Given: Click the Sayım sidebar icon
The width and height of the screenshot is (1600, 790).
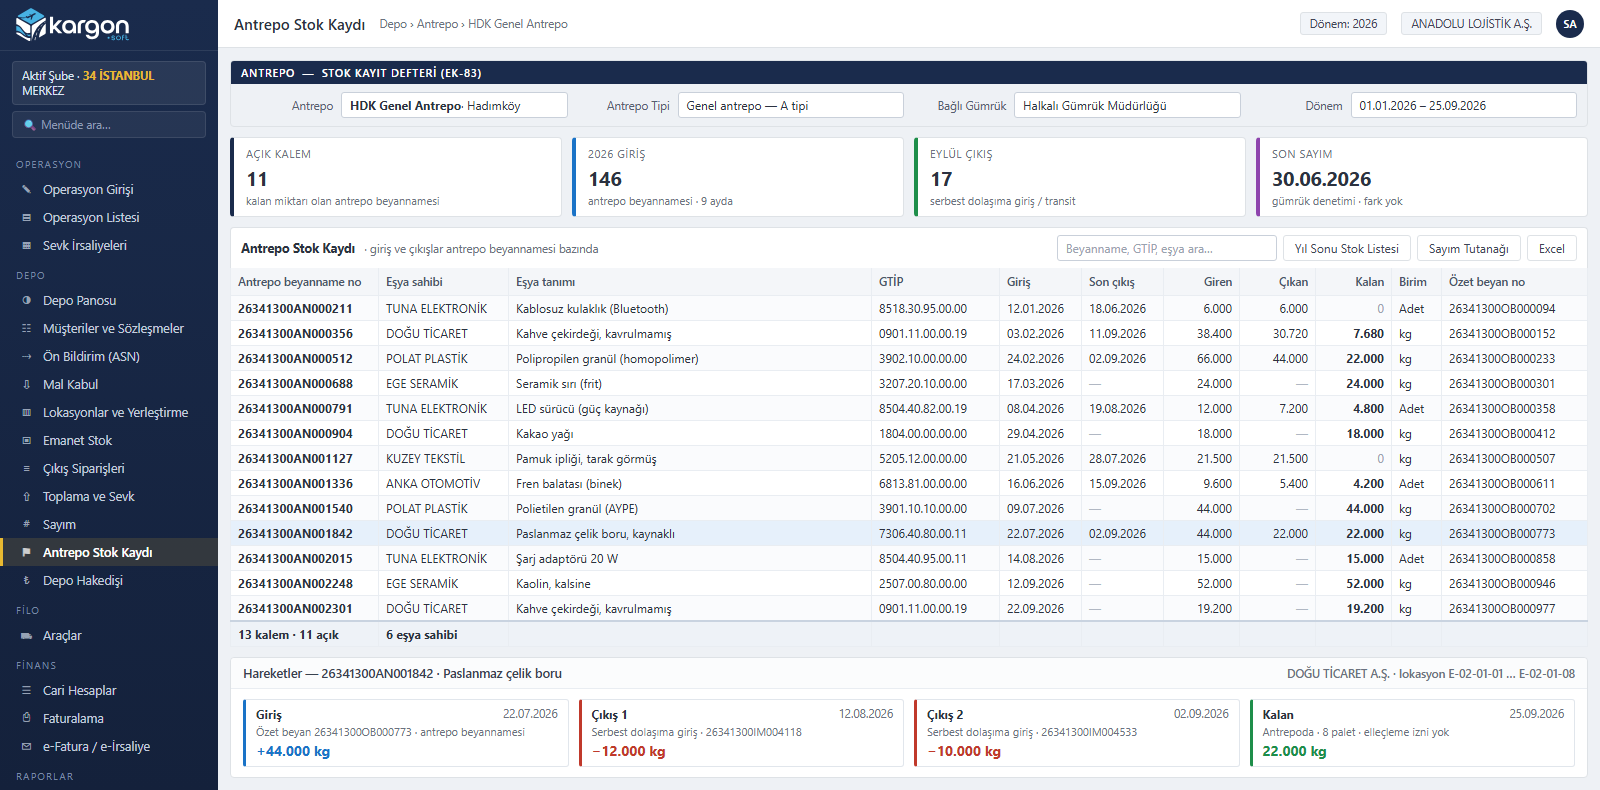Looking at the screenshot, I should [x=26, y=524].
